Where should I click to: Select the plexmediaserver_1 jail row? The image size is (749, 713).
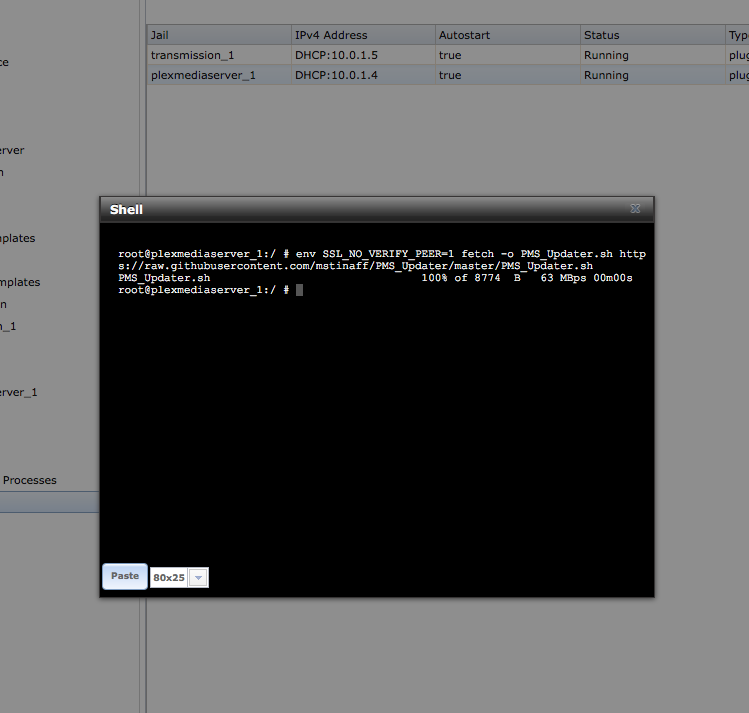448,75
